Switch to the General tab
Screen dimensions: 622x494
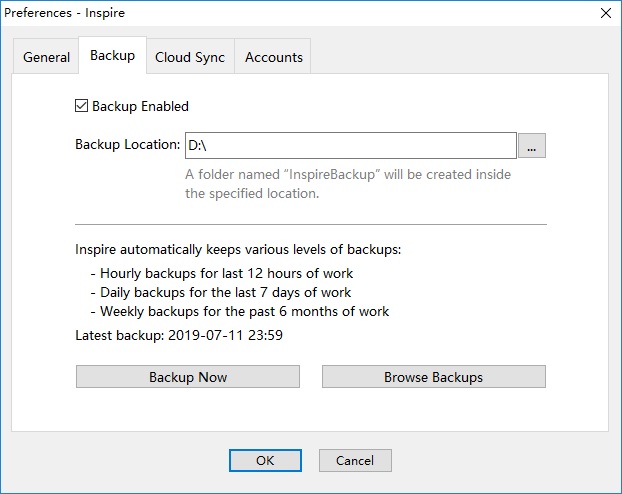46,57
